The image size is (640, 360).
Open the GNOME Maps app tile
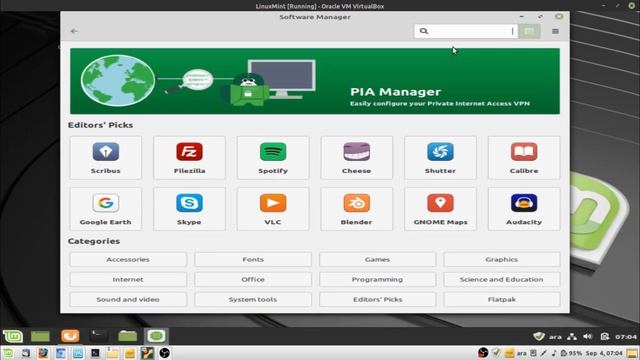[440, 209]
